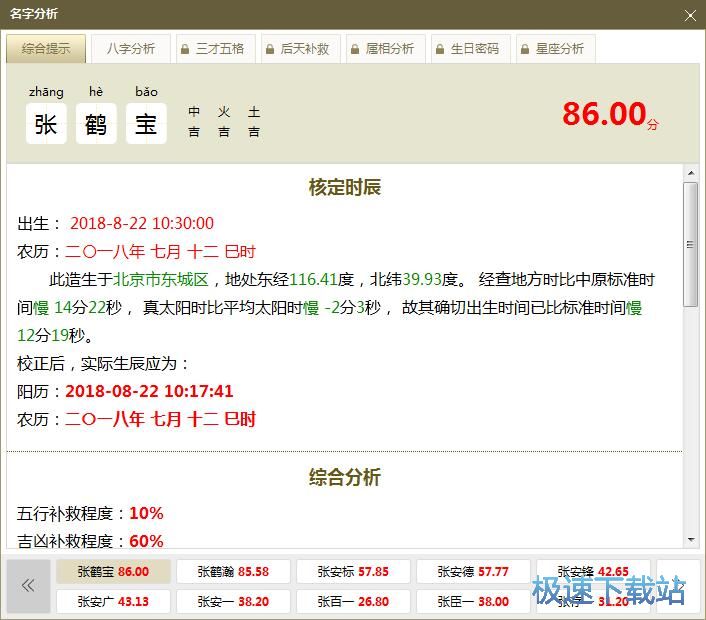Click the vertical scrollbar thumb

(690, 244)
